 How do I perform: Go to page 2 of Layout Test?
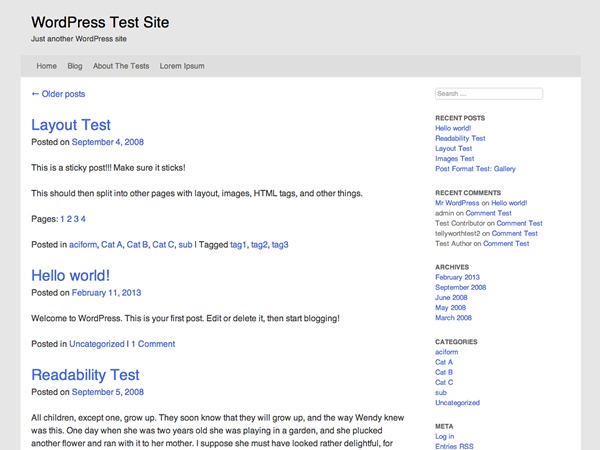pyautogui.click(x=69, y=219)
